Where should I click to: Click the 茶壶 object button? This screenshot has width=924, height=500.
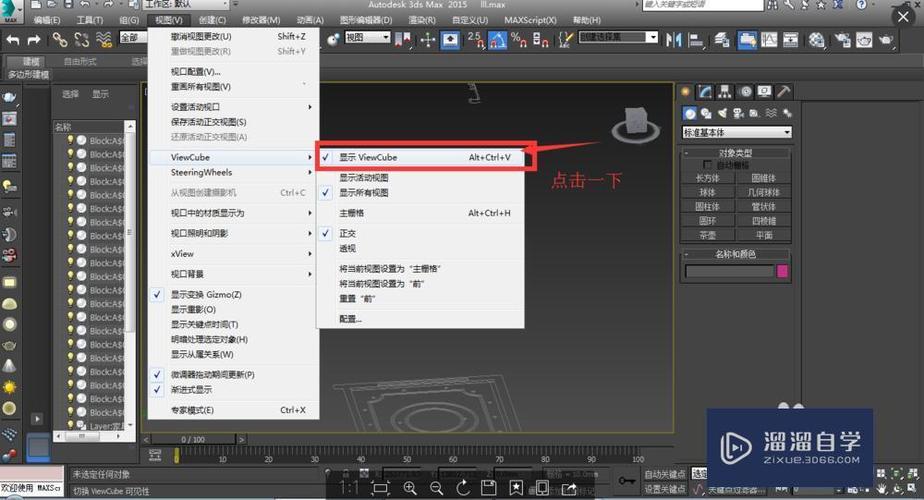(x=707, y=235)
